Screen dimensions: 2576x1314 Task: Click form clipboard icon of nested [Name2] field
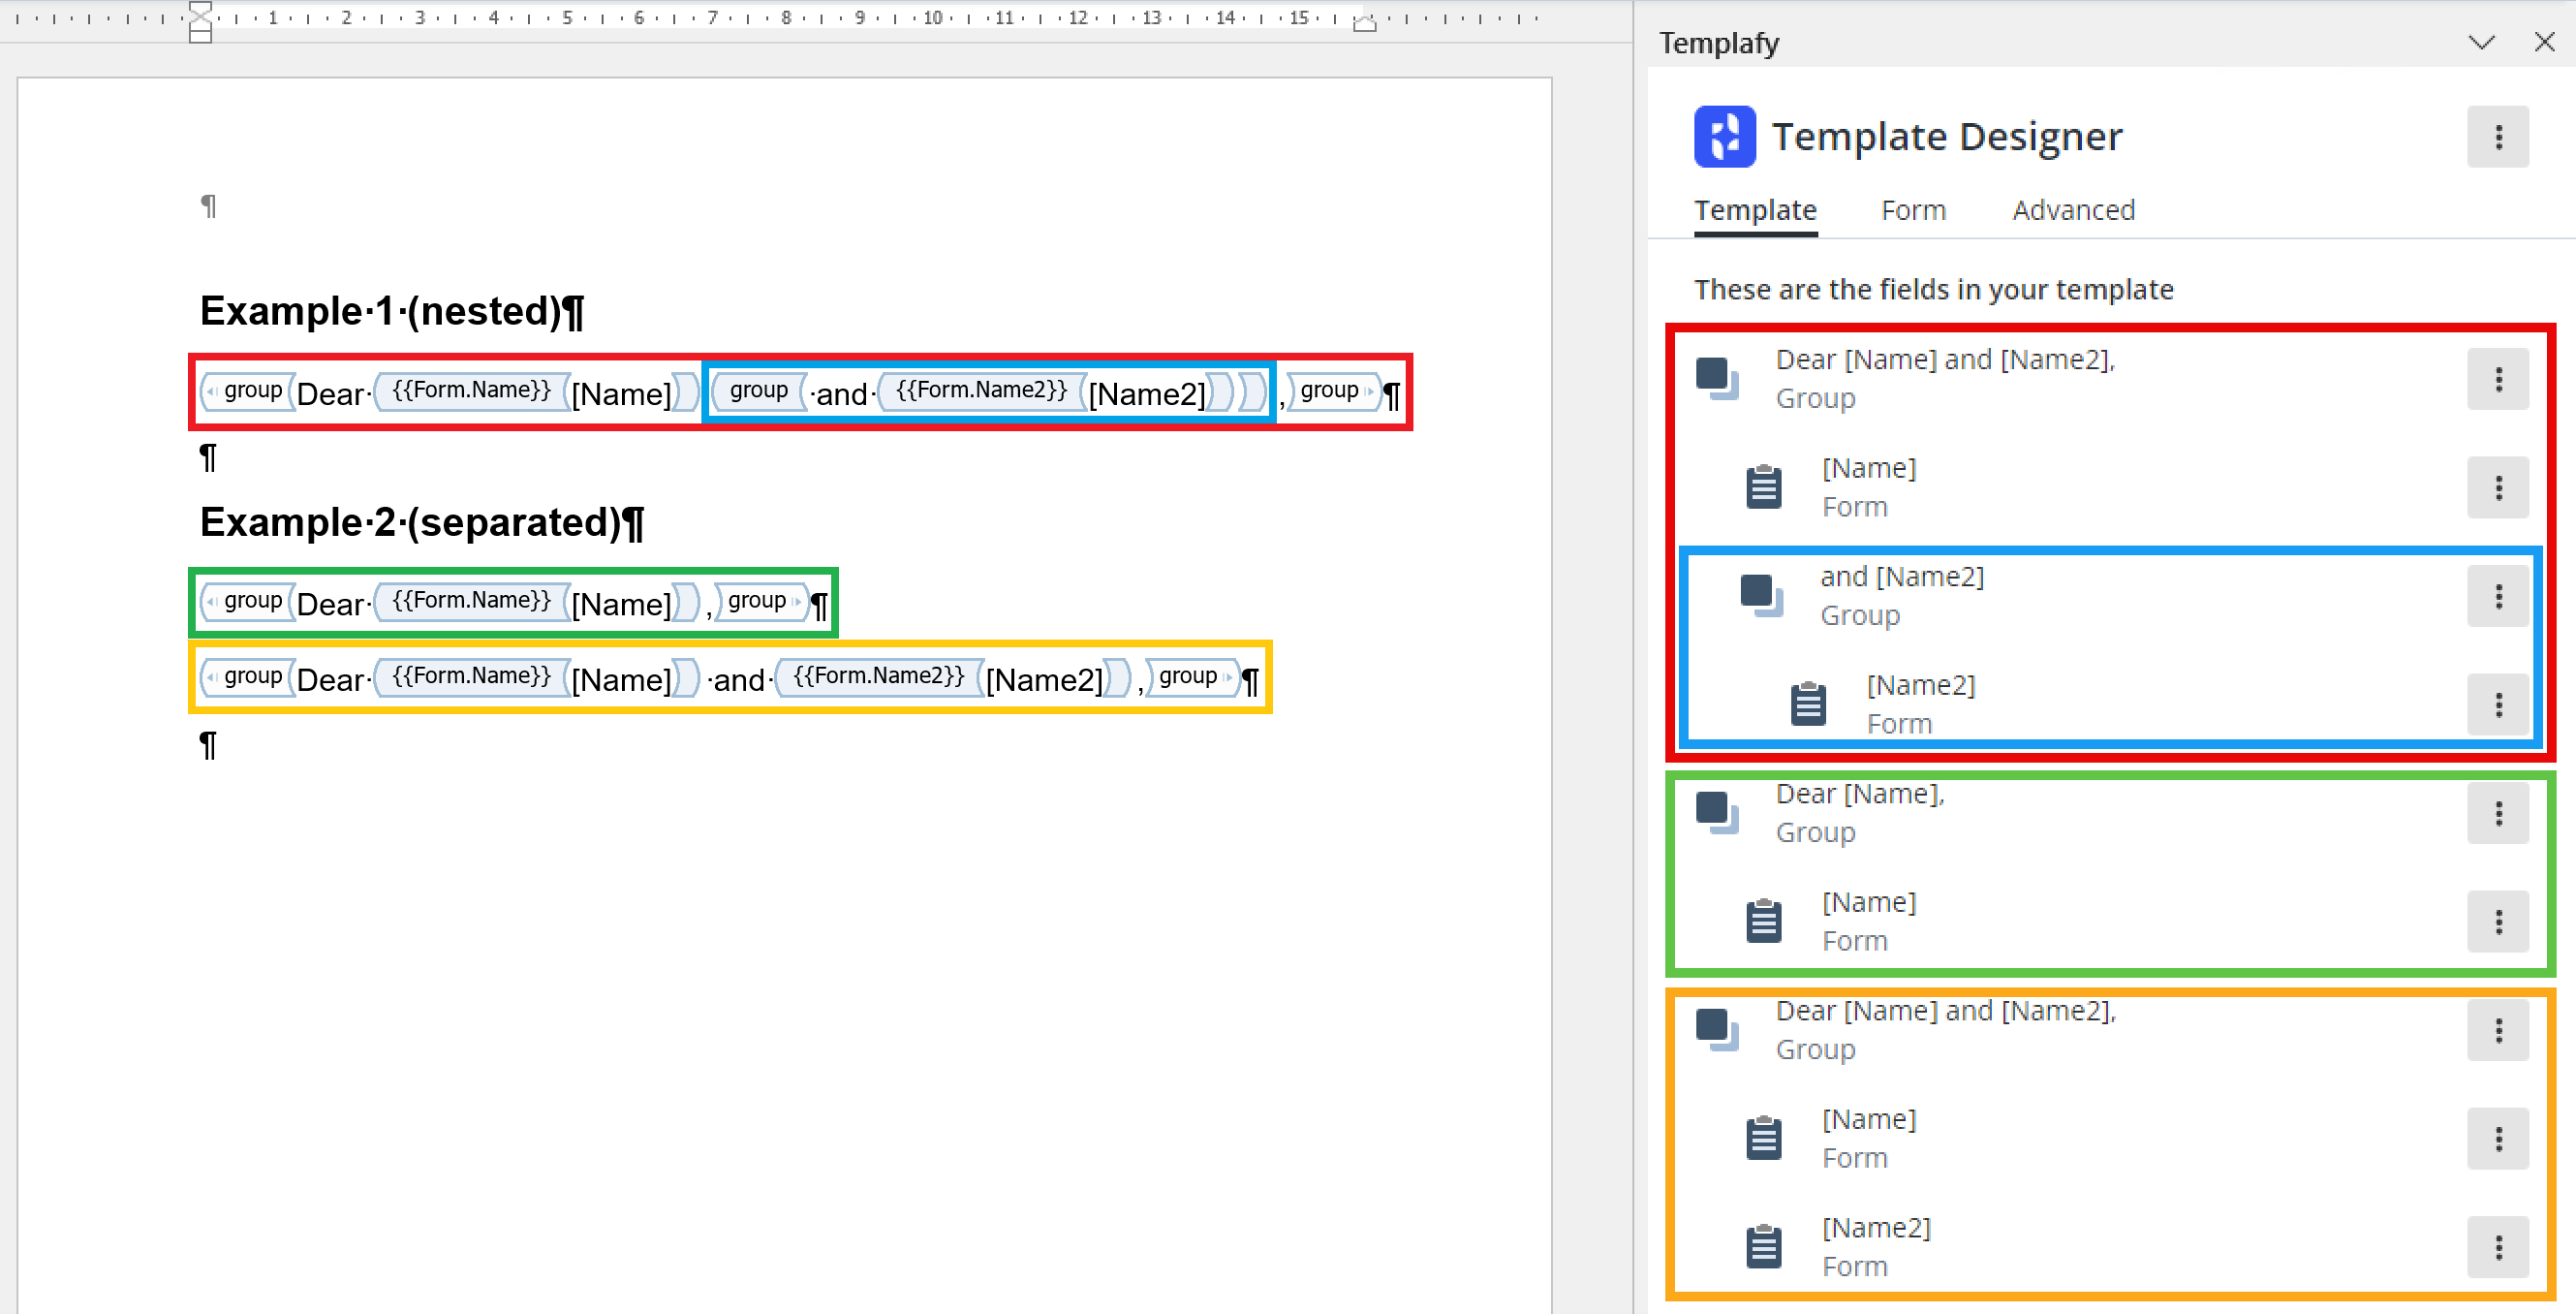pyautogui.click(x=1807, y=704)
